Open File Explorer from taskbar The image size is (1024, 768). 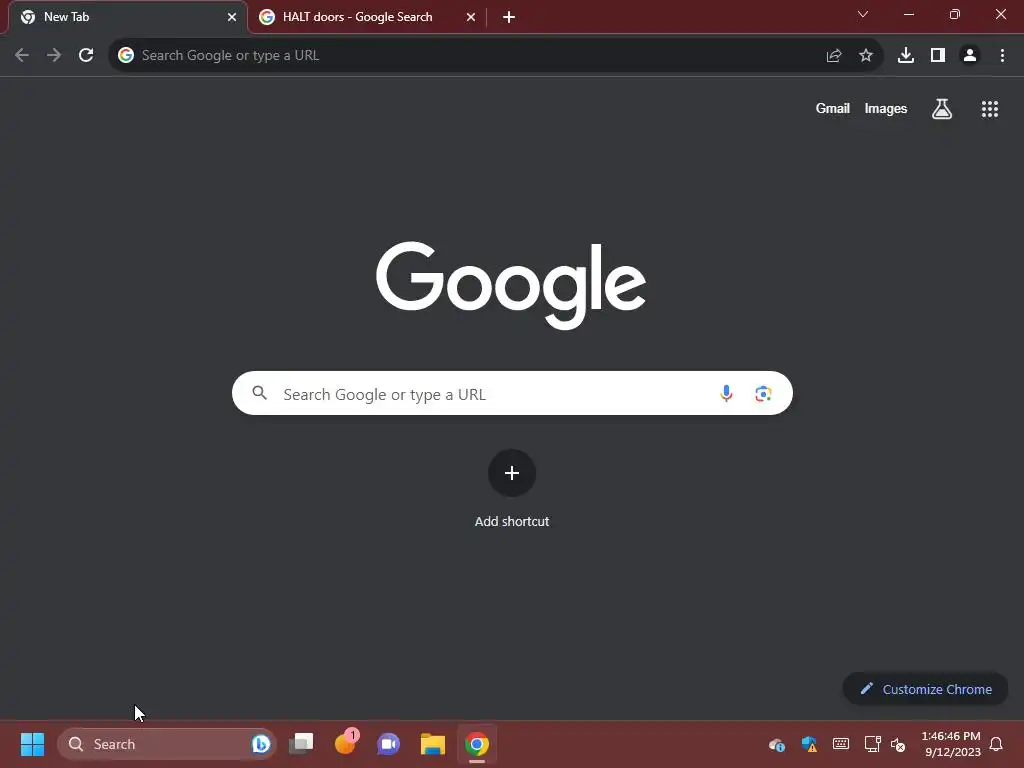pos(432,744)
